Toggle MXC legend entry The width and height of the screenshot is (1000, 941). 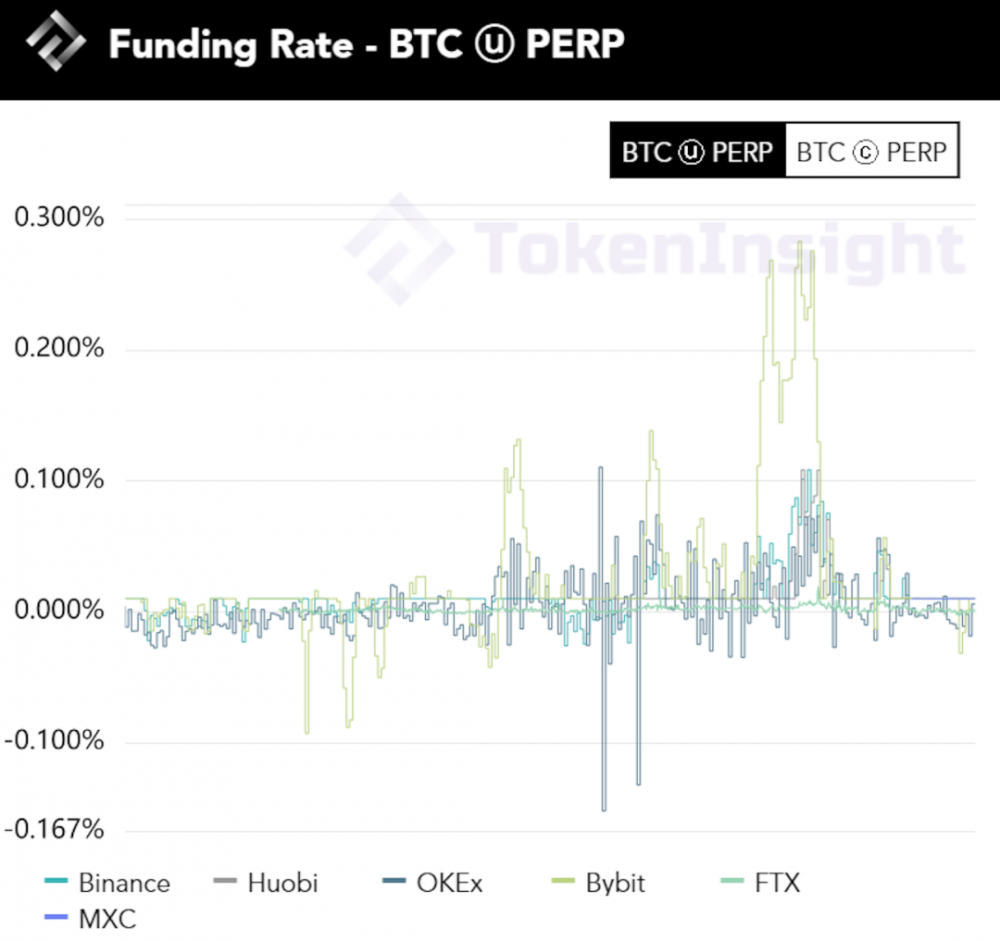point(107,917)
